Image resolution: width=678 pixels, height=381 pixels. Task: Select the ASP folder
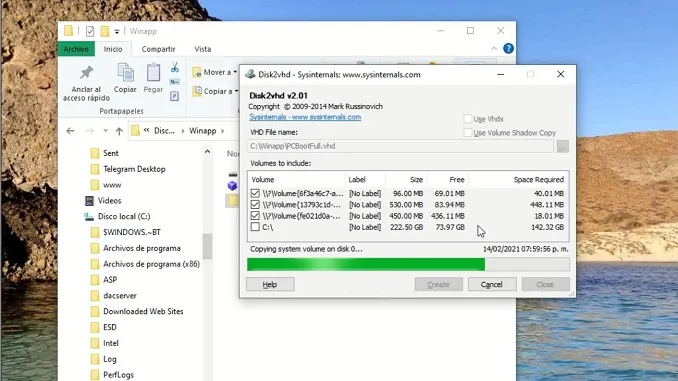(x=110, y=280)
